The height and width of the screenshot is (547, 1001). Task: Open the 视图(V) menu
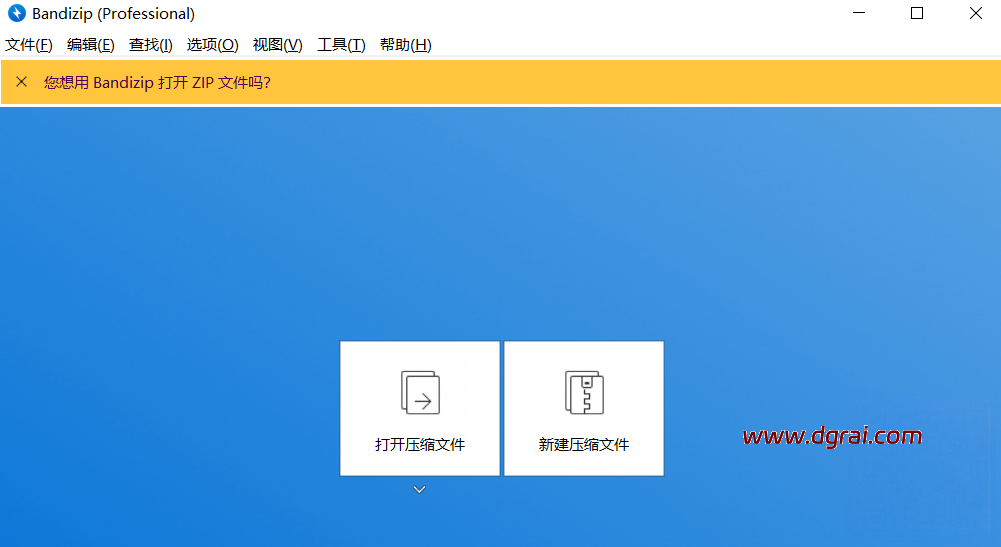pos(278,45)
